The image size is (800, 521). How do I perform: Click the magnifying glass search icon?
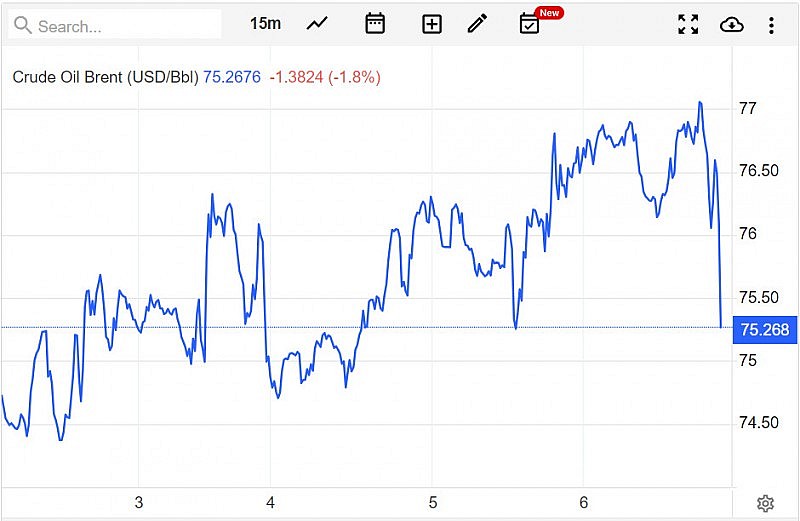coord(22,25)
